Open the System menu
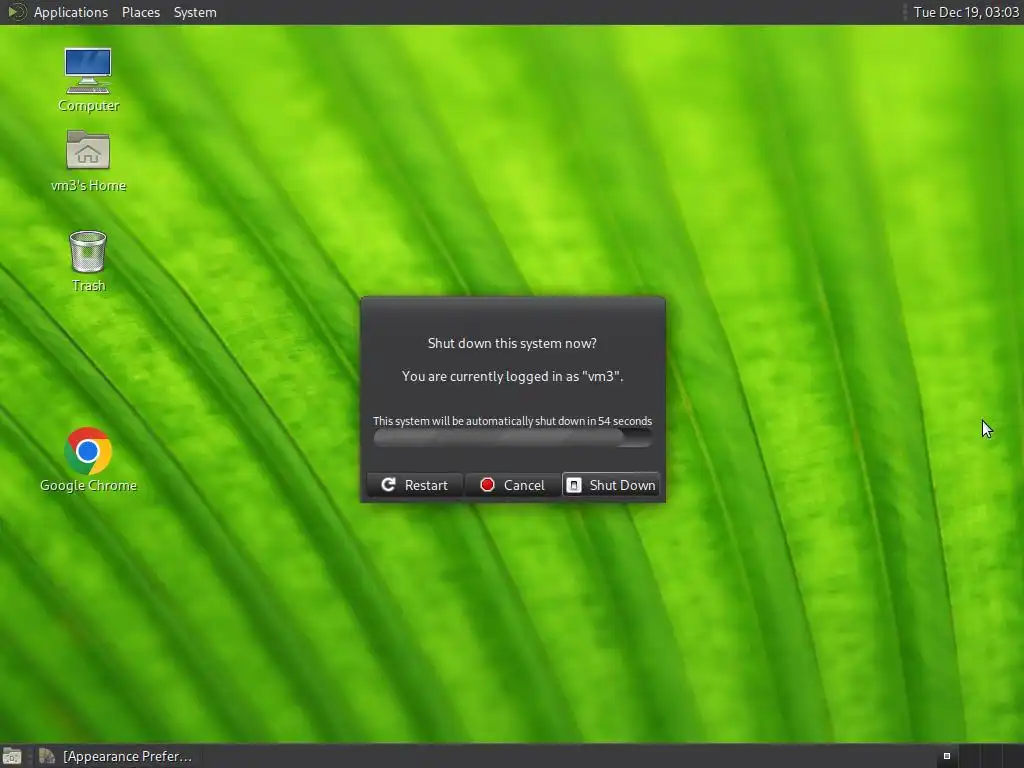This screenshot has width=1024, height=768. coord(195,12)
